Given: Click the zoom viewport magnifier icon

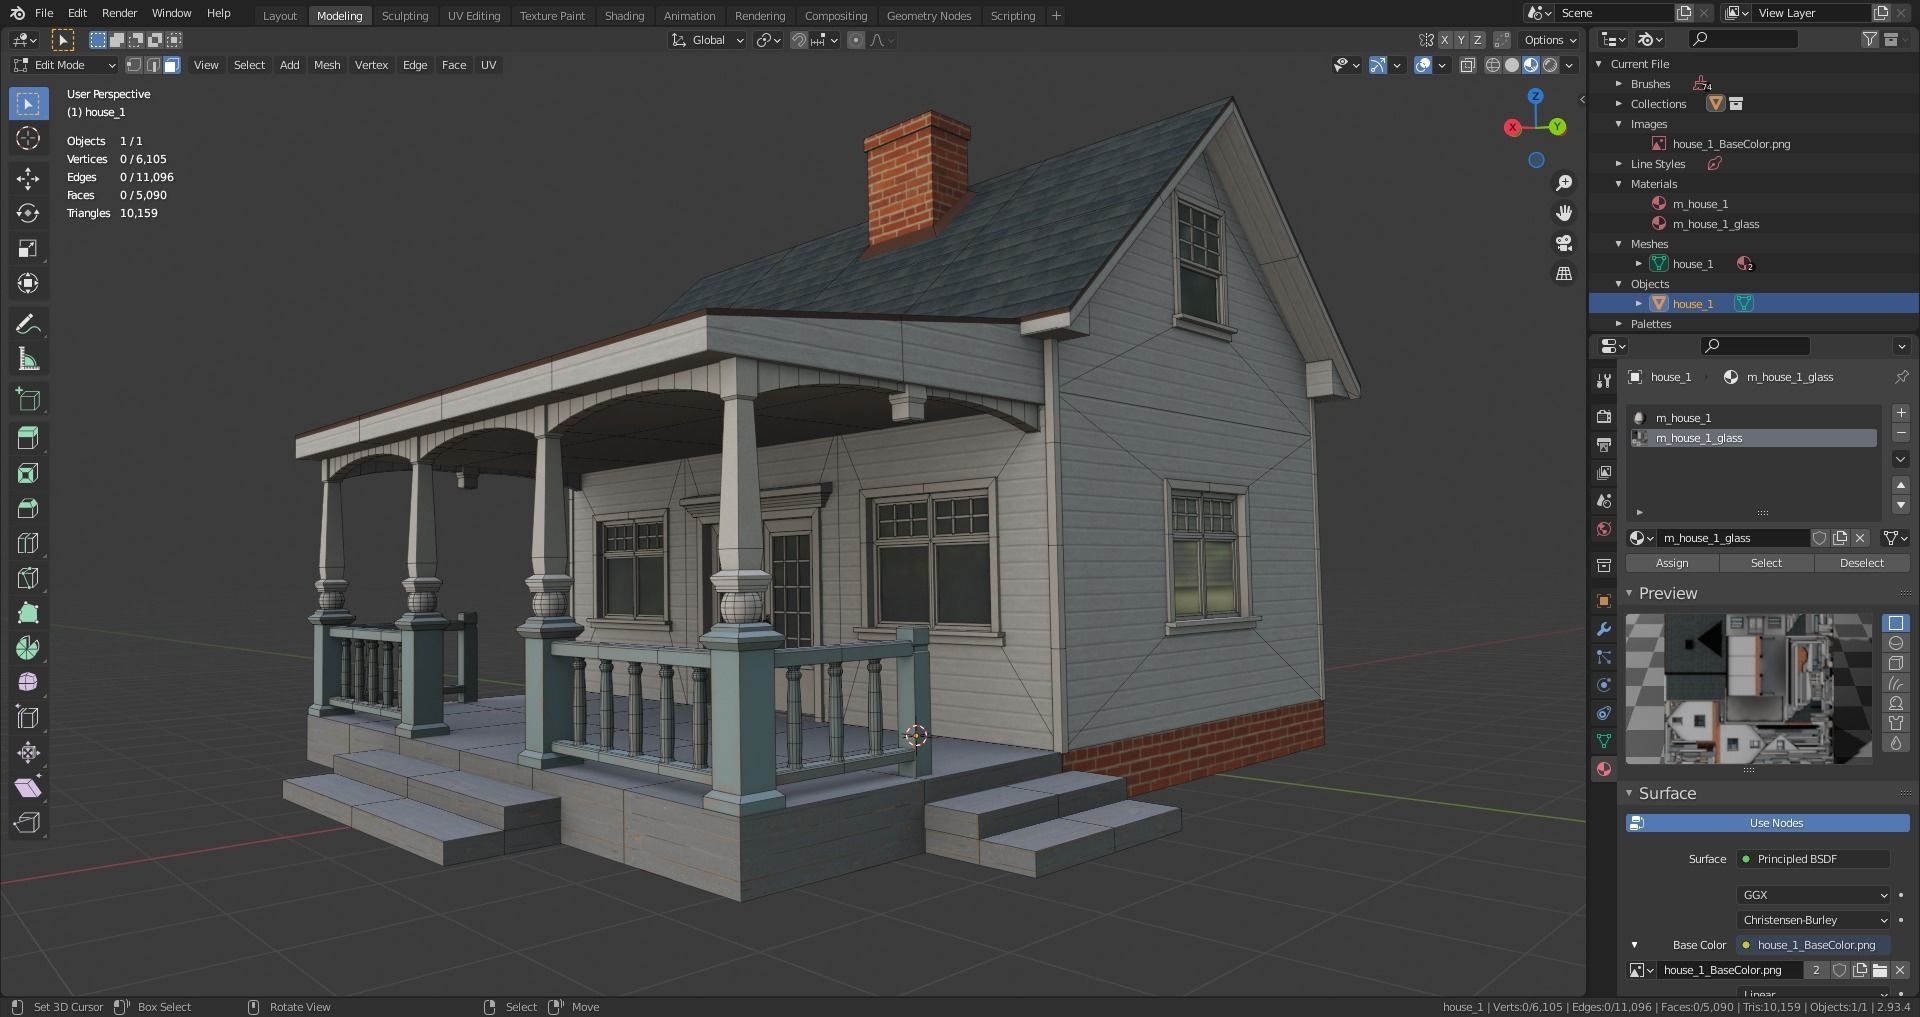Looking at the screenshot, I should coord(1564,183).
